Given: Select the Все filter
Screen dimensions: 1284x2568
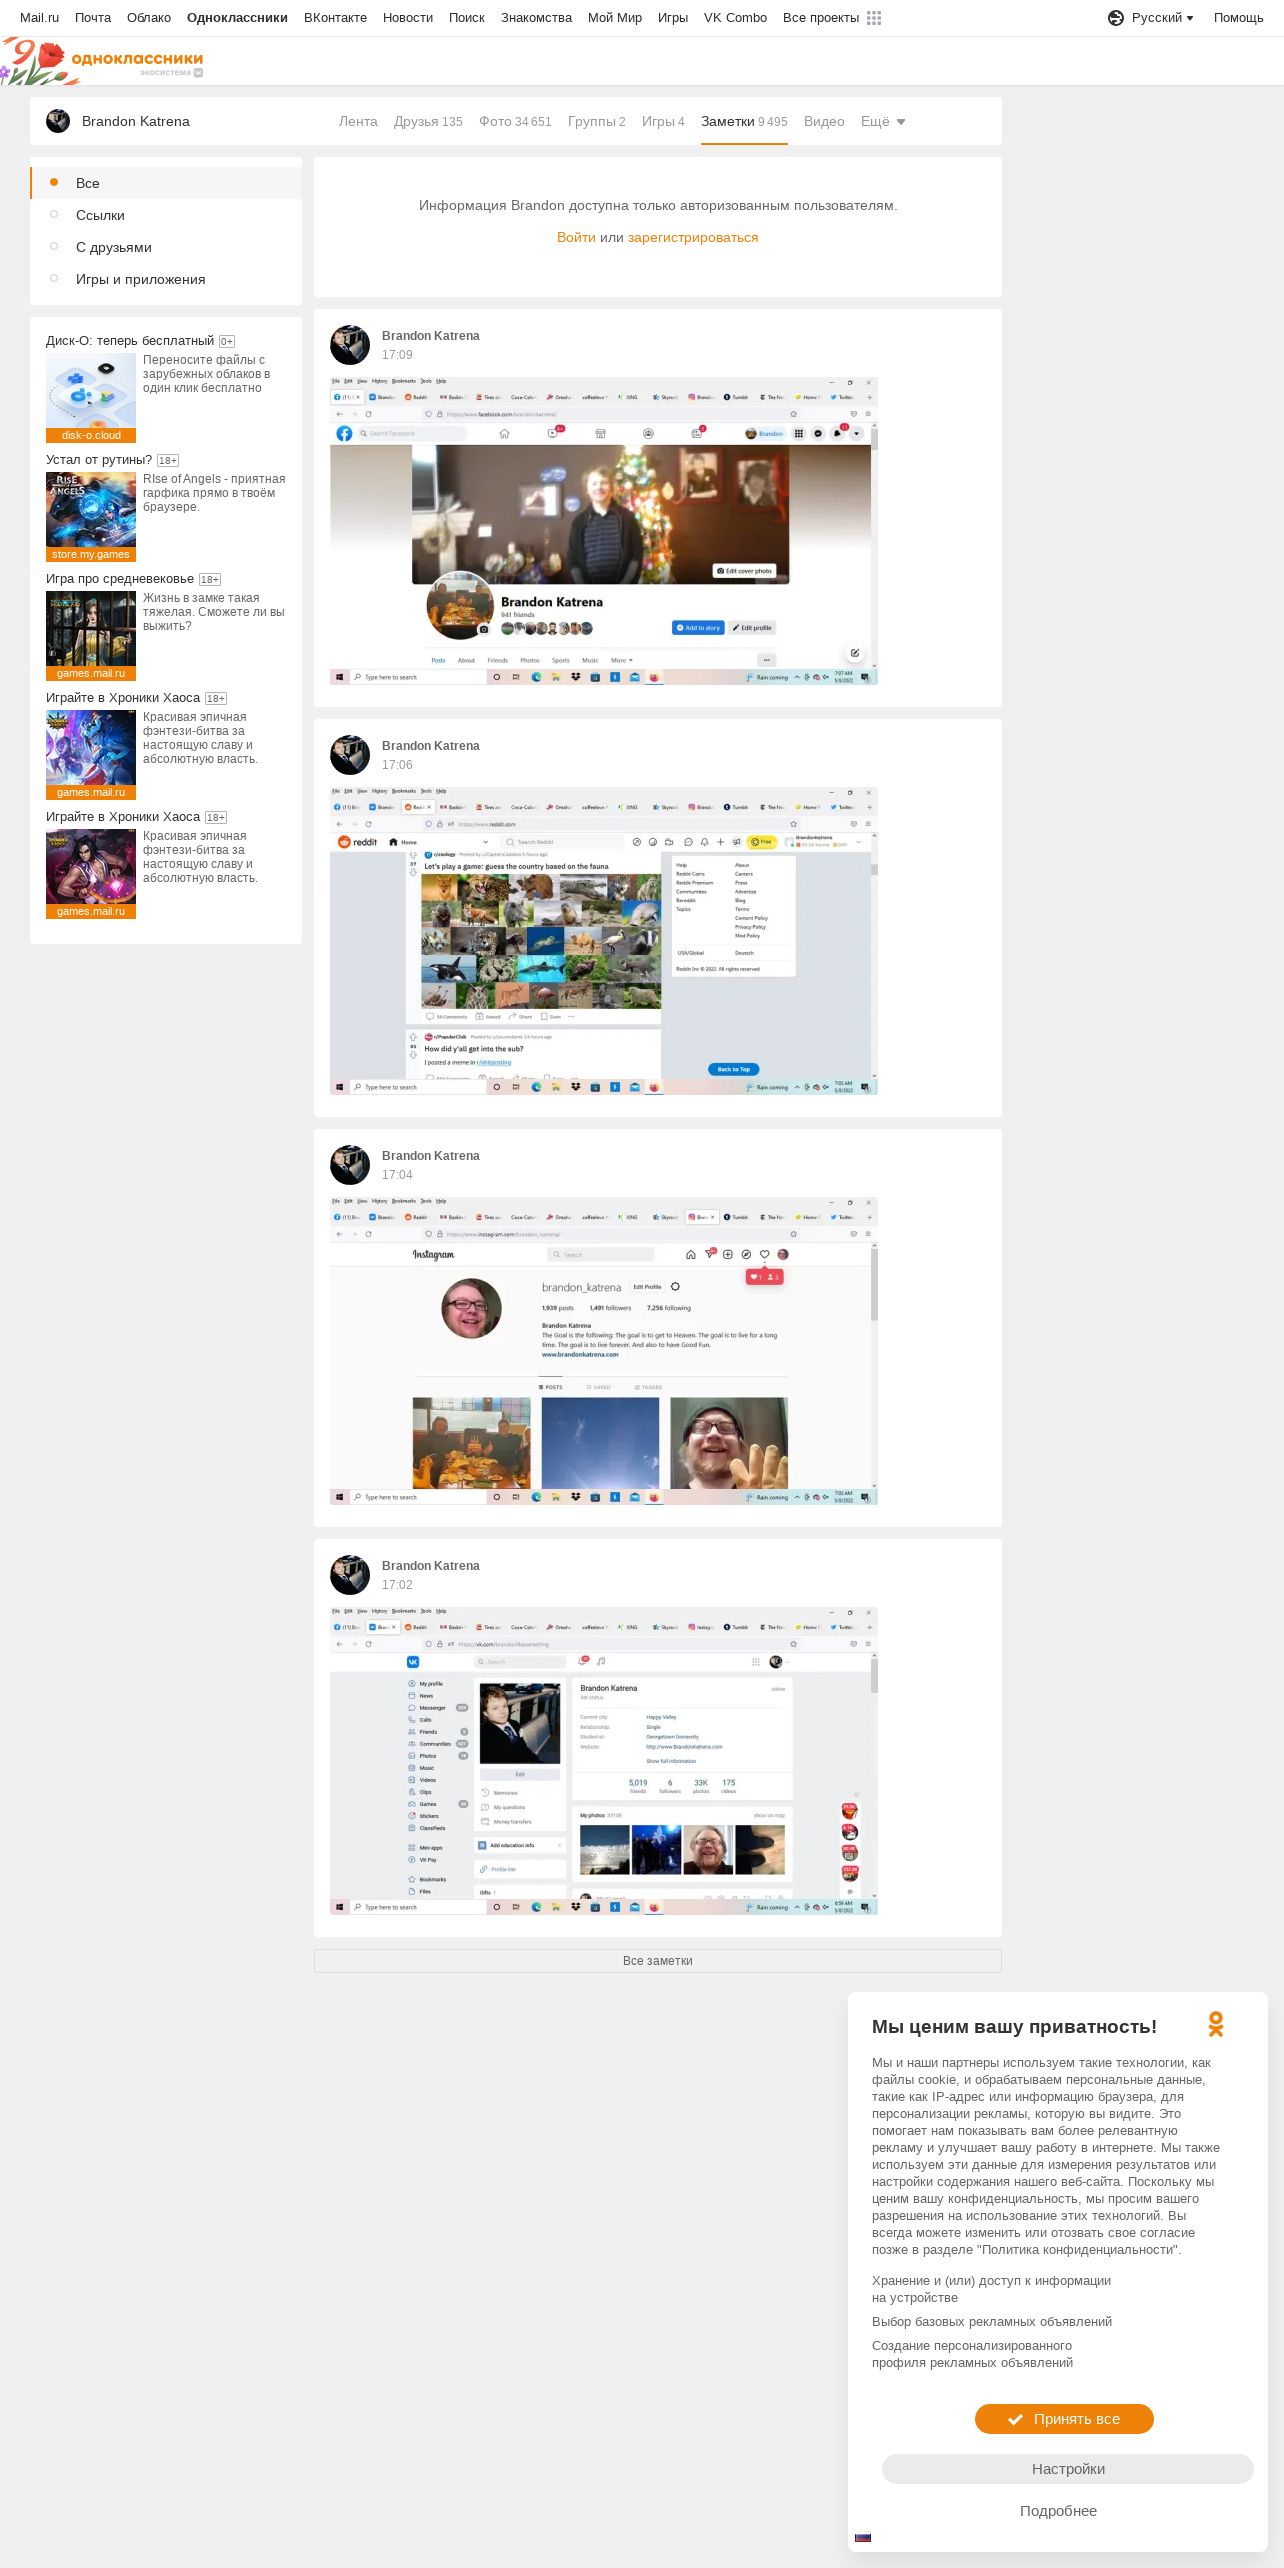Looking at the screenshot, I should tap(166, 183).
